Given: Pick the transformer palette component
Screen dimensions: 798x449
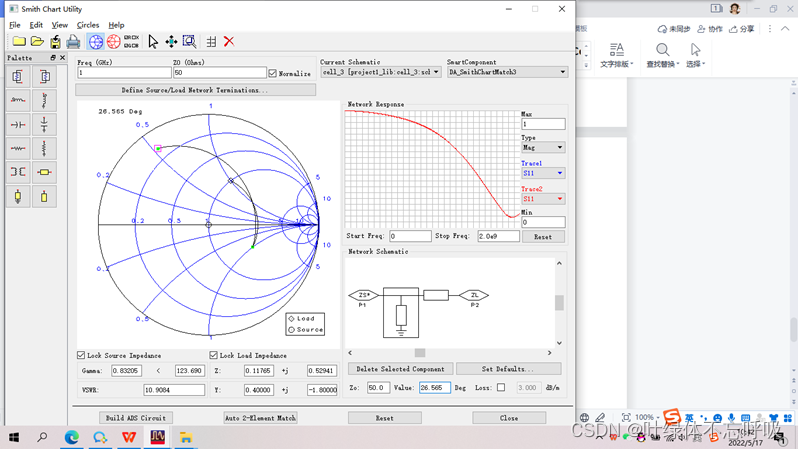Looking at the screenshot, I should [x=18, y=172].
